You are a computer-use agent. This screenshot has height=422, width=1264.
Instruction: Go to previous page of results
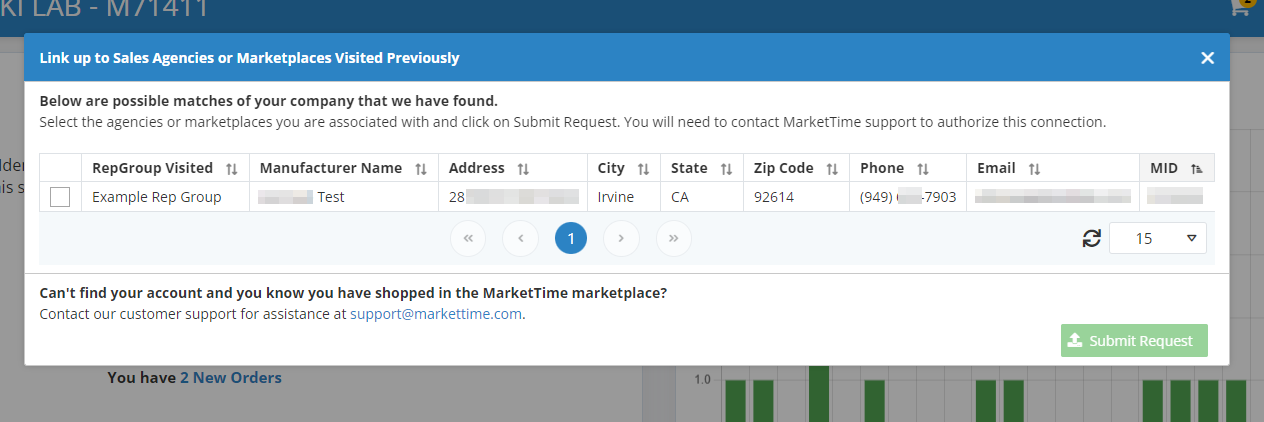[x=521, y=238]
